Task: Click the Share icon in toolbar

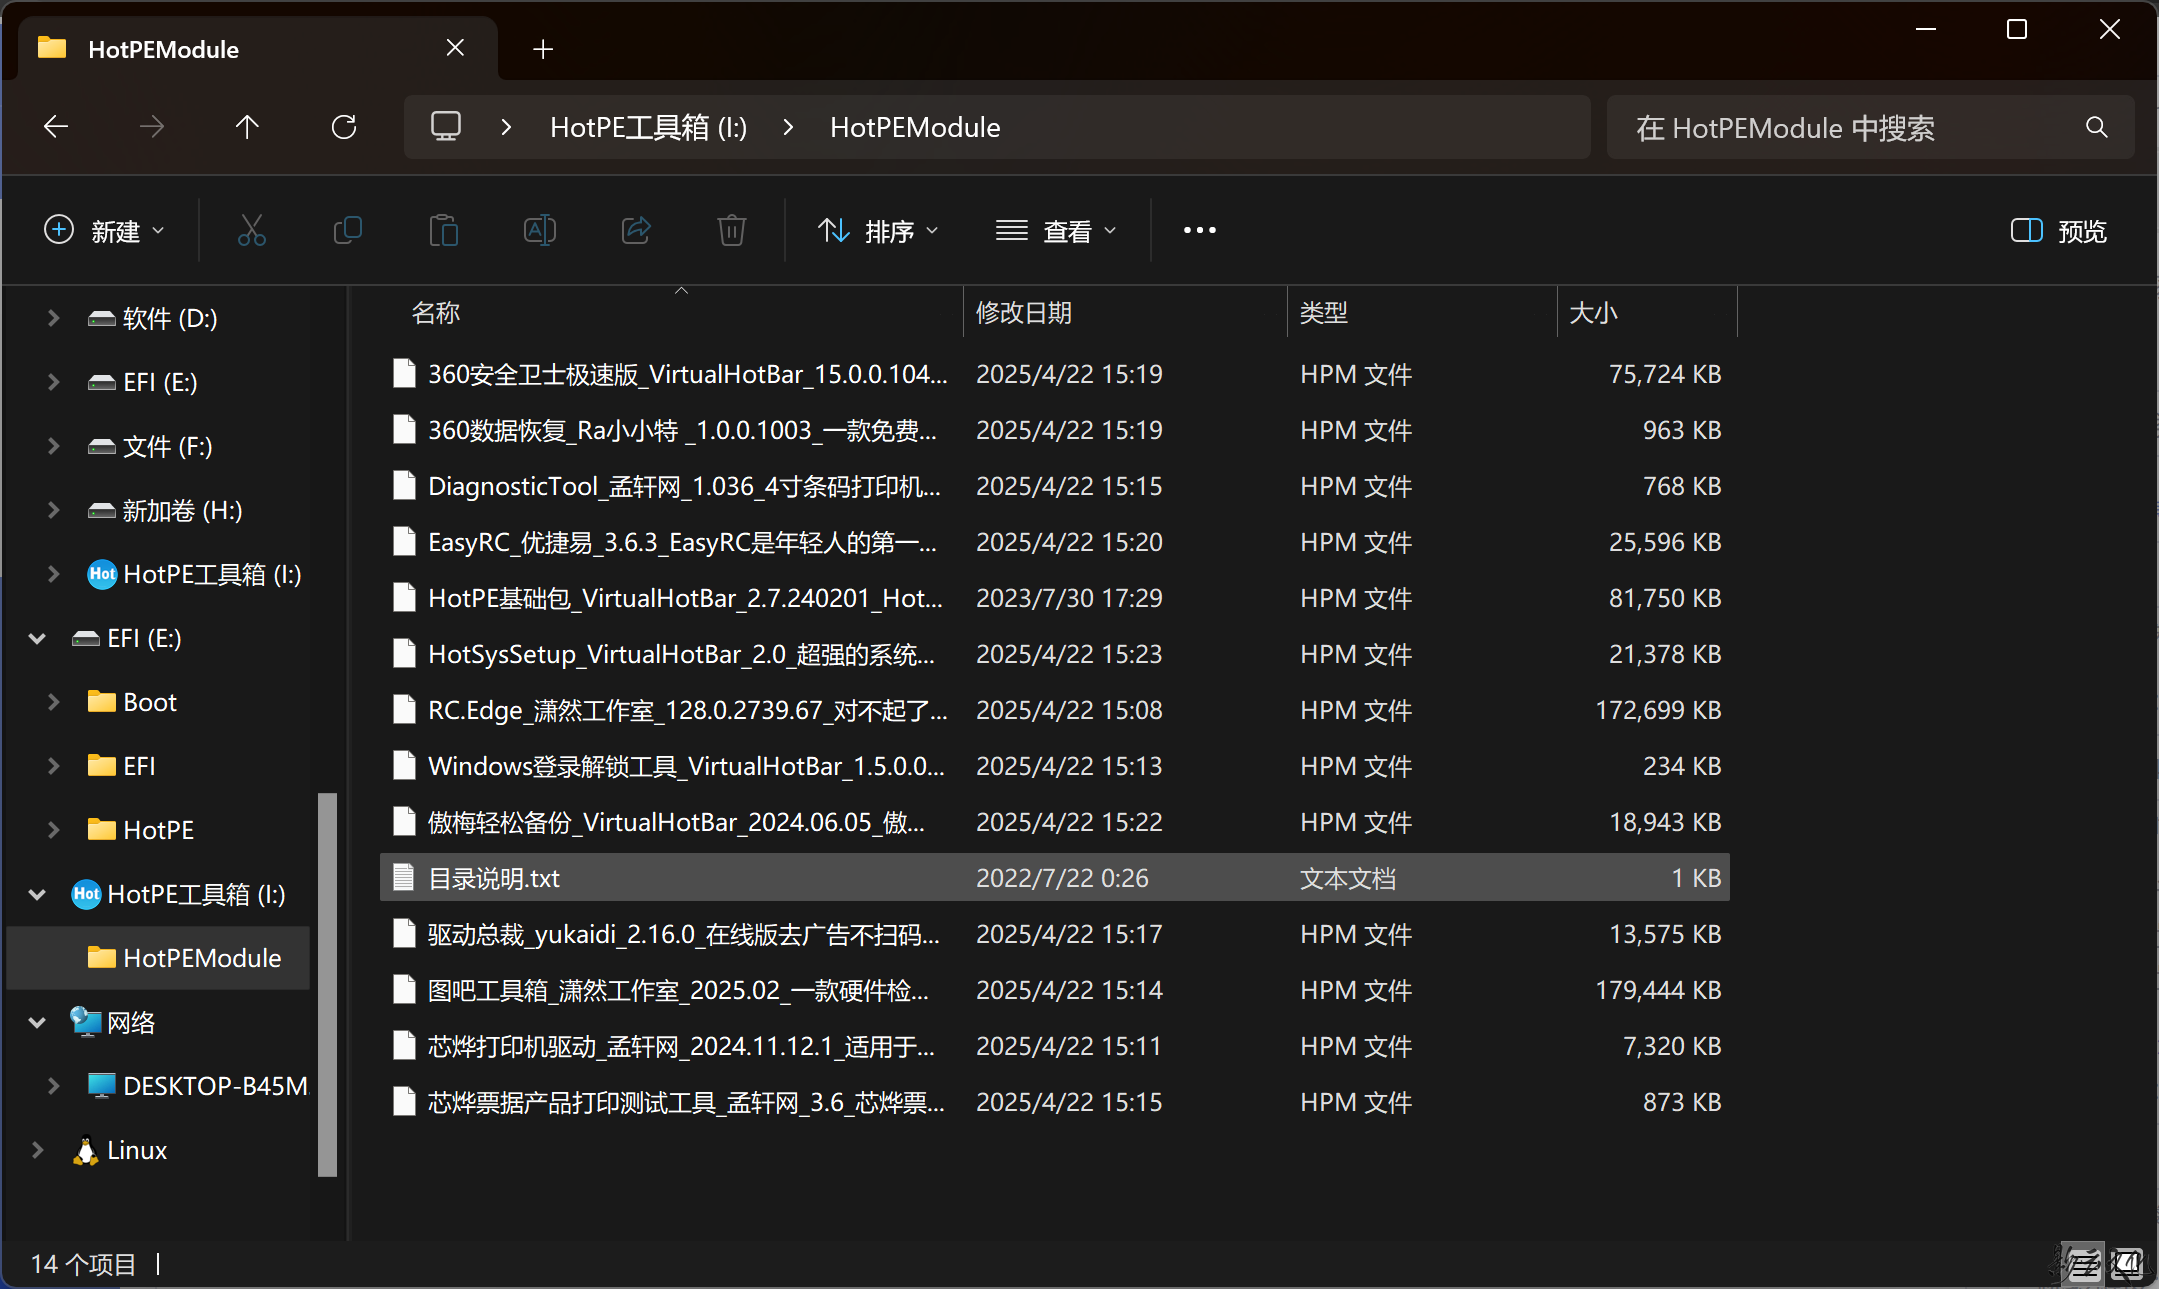Action: [636, 231]
